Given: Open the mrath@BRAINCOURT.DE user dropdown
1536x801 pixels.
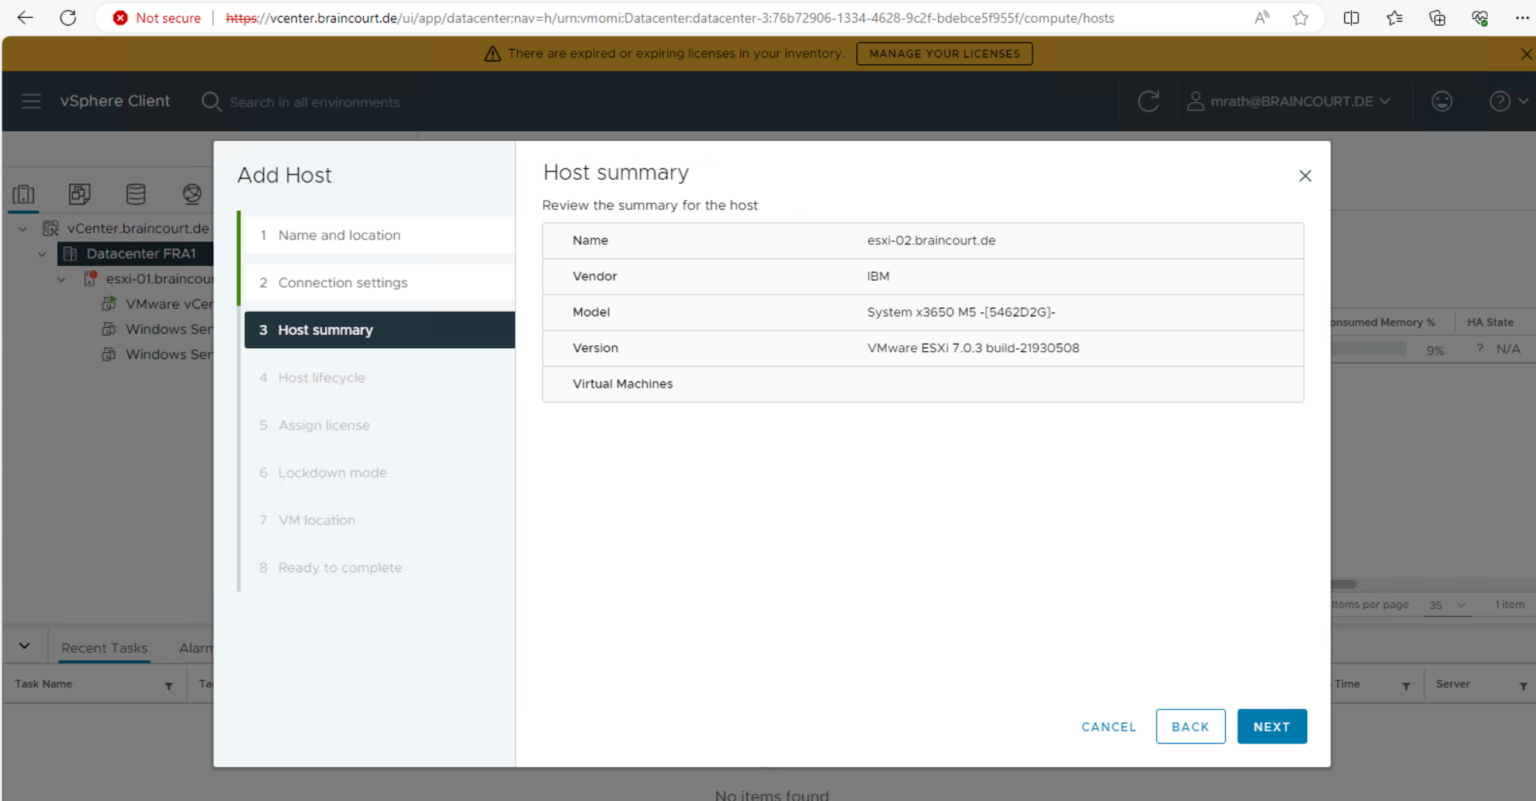Looking at the screenshot, I should point(1289,101).
